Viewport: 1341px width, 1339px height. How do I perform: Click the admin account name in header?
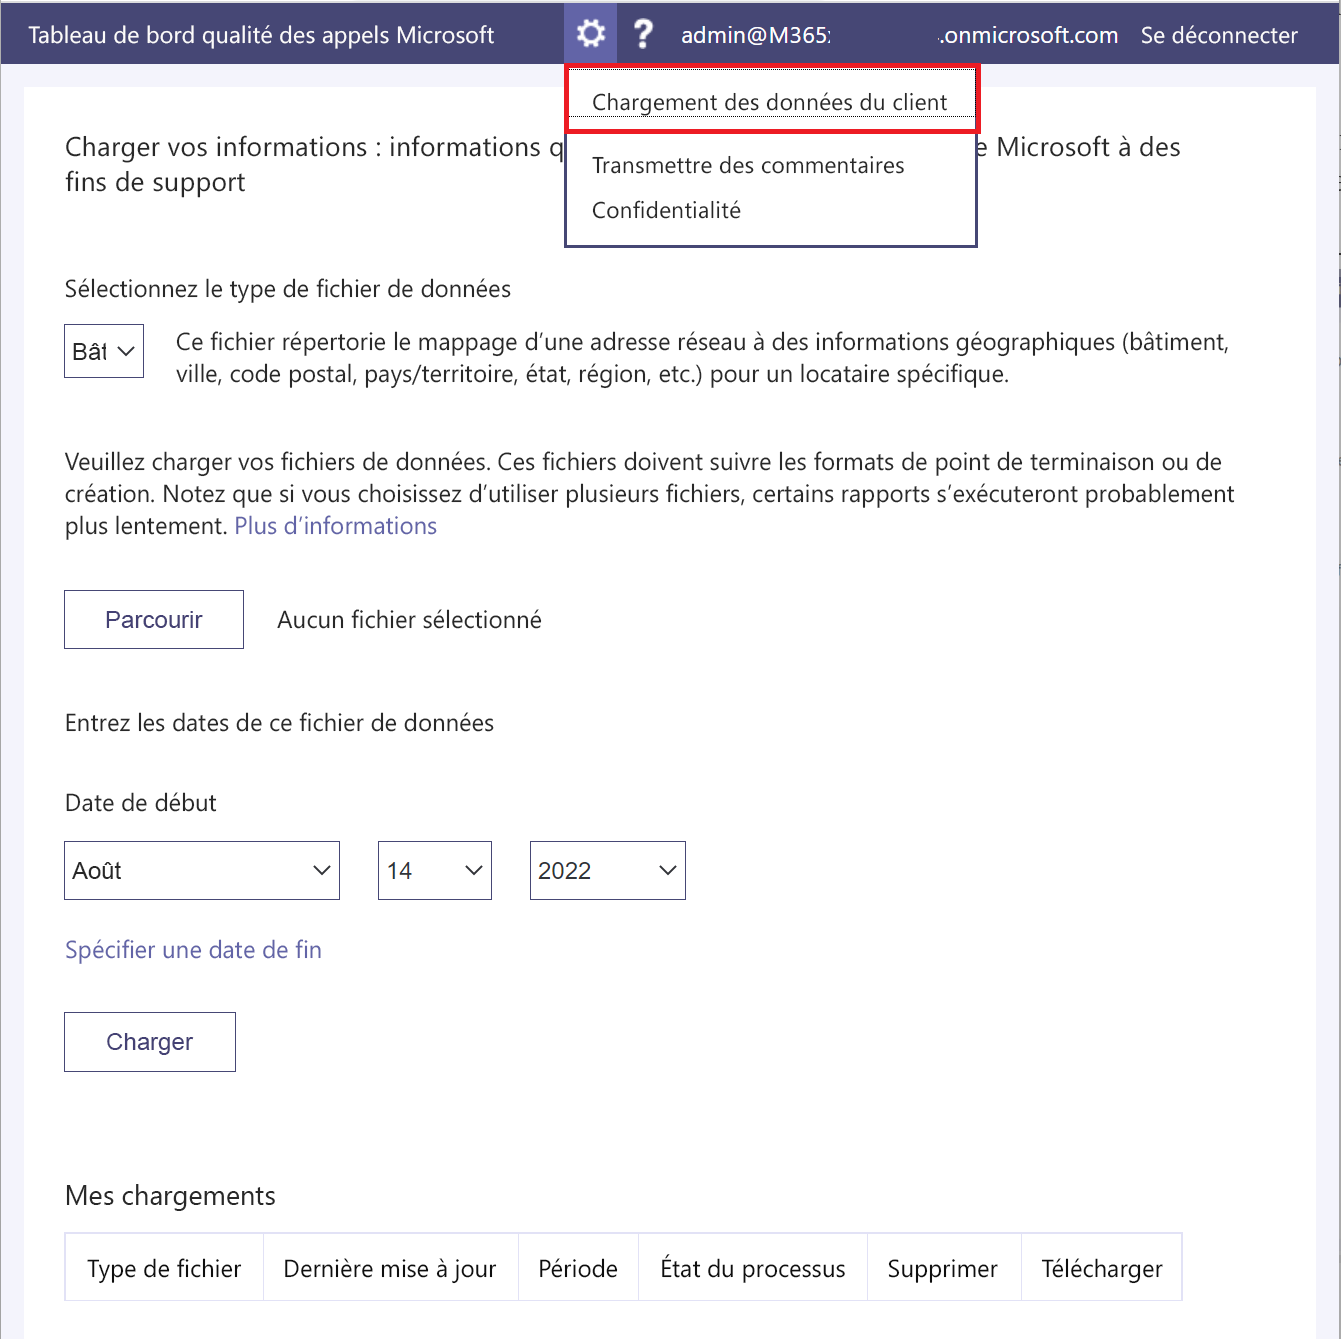(x=899, y=35)
